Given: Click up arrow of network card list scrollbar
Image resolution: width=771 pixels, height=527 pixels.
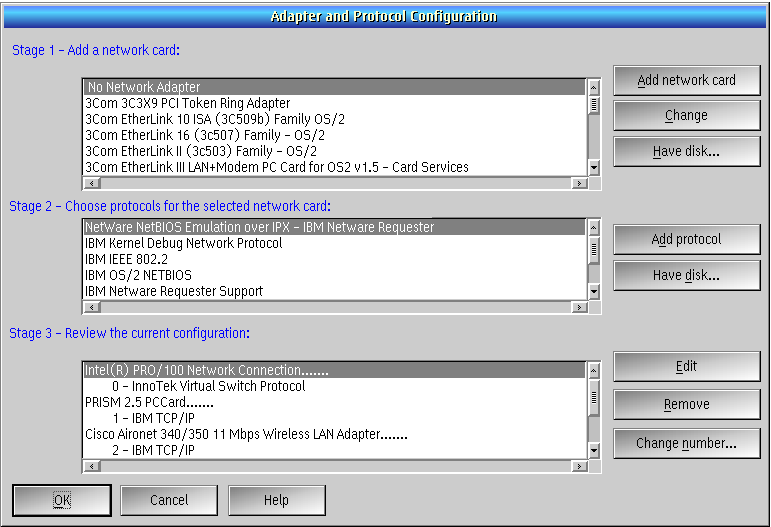Looking at the screenshot, I should click(594, 88).
